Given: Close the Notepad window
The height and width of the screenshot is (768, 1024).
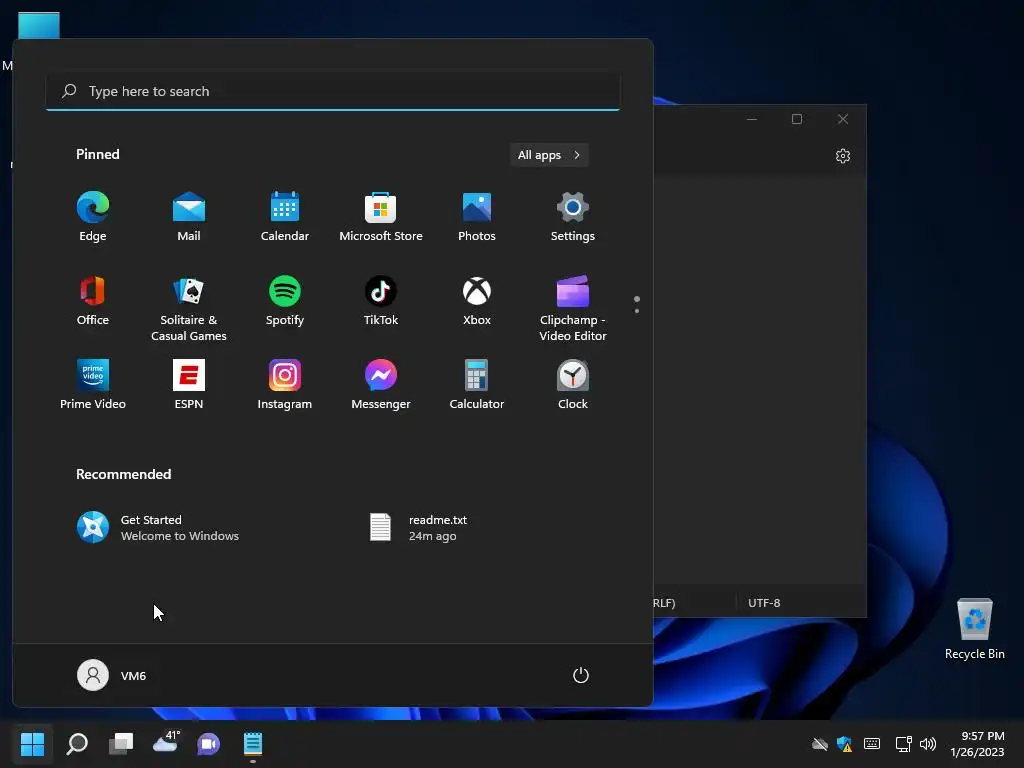Looking at the screenshot, I should (x=843, y=119).
